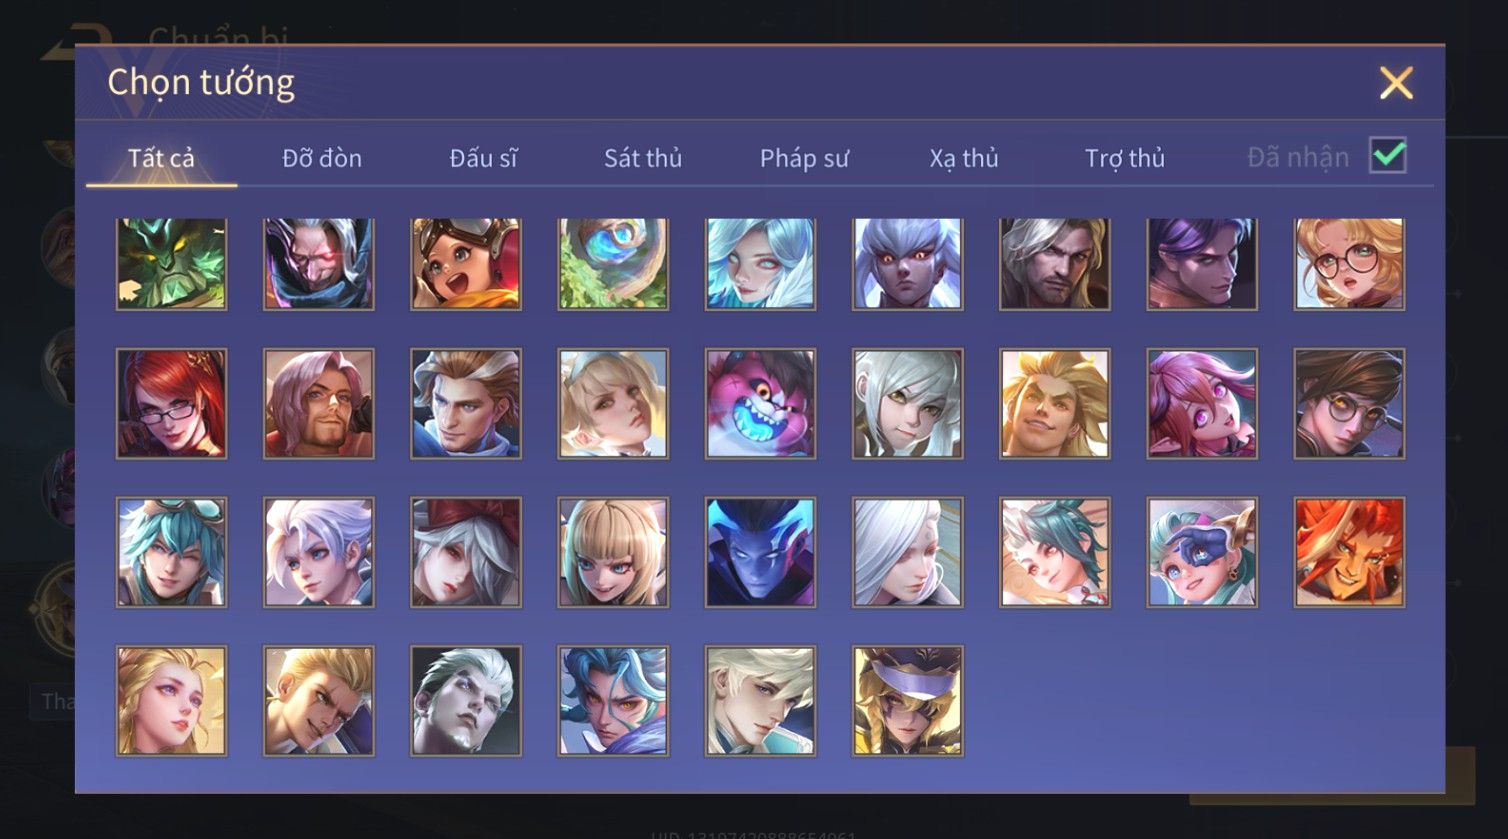This screenshot has width=1508, height=839.
Task: Select the blonde girl with round glasses
Action: tap(1349, 264)
